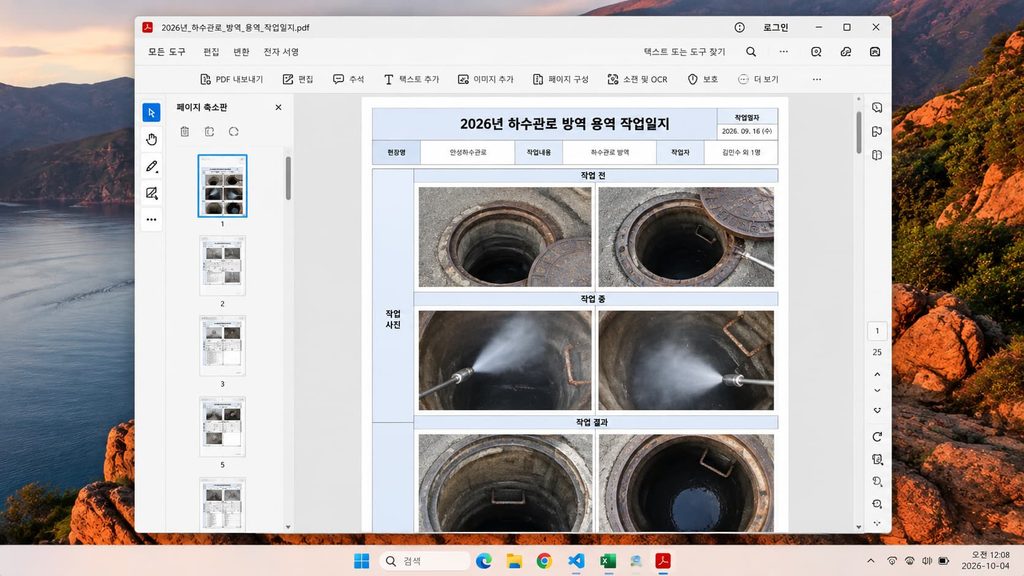1024x576 pixels.
Task: Click the document vertical scrollbar thumb
Action: [858, 133]
